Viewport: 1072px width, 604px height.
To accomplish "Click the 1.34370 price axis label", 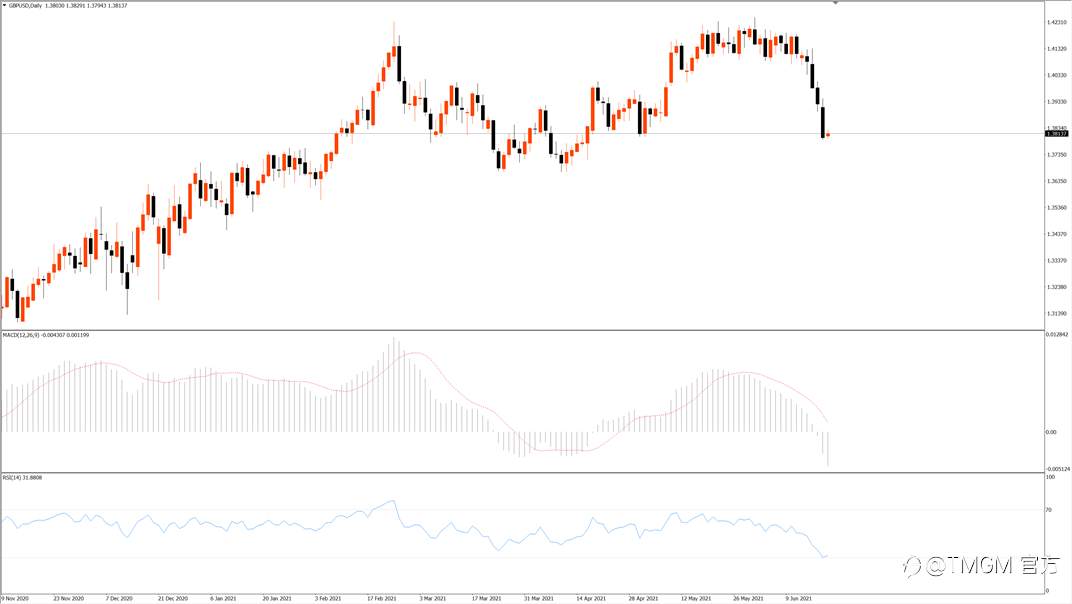I will [1057, 235].
